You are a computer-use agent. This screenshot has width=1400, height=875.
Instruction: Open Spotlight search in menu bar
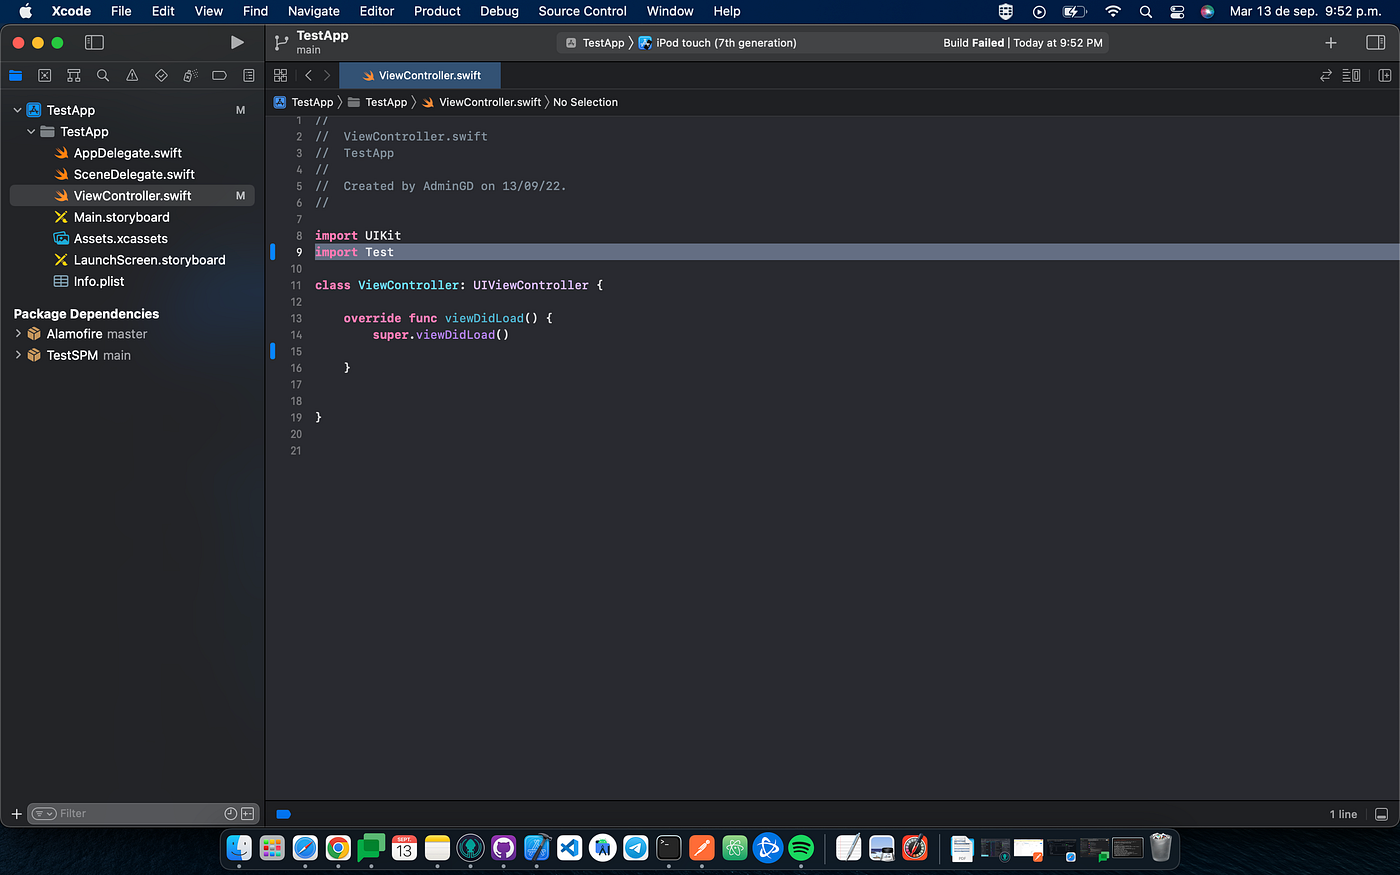click(x=1146, y=11)
